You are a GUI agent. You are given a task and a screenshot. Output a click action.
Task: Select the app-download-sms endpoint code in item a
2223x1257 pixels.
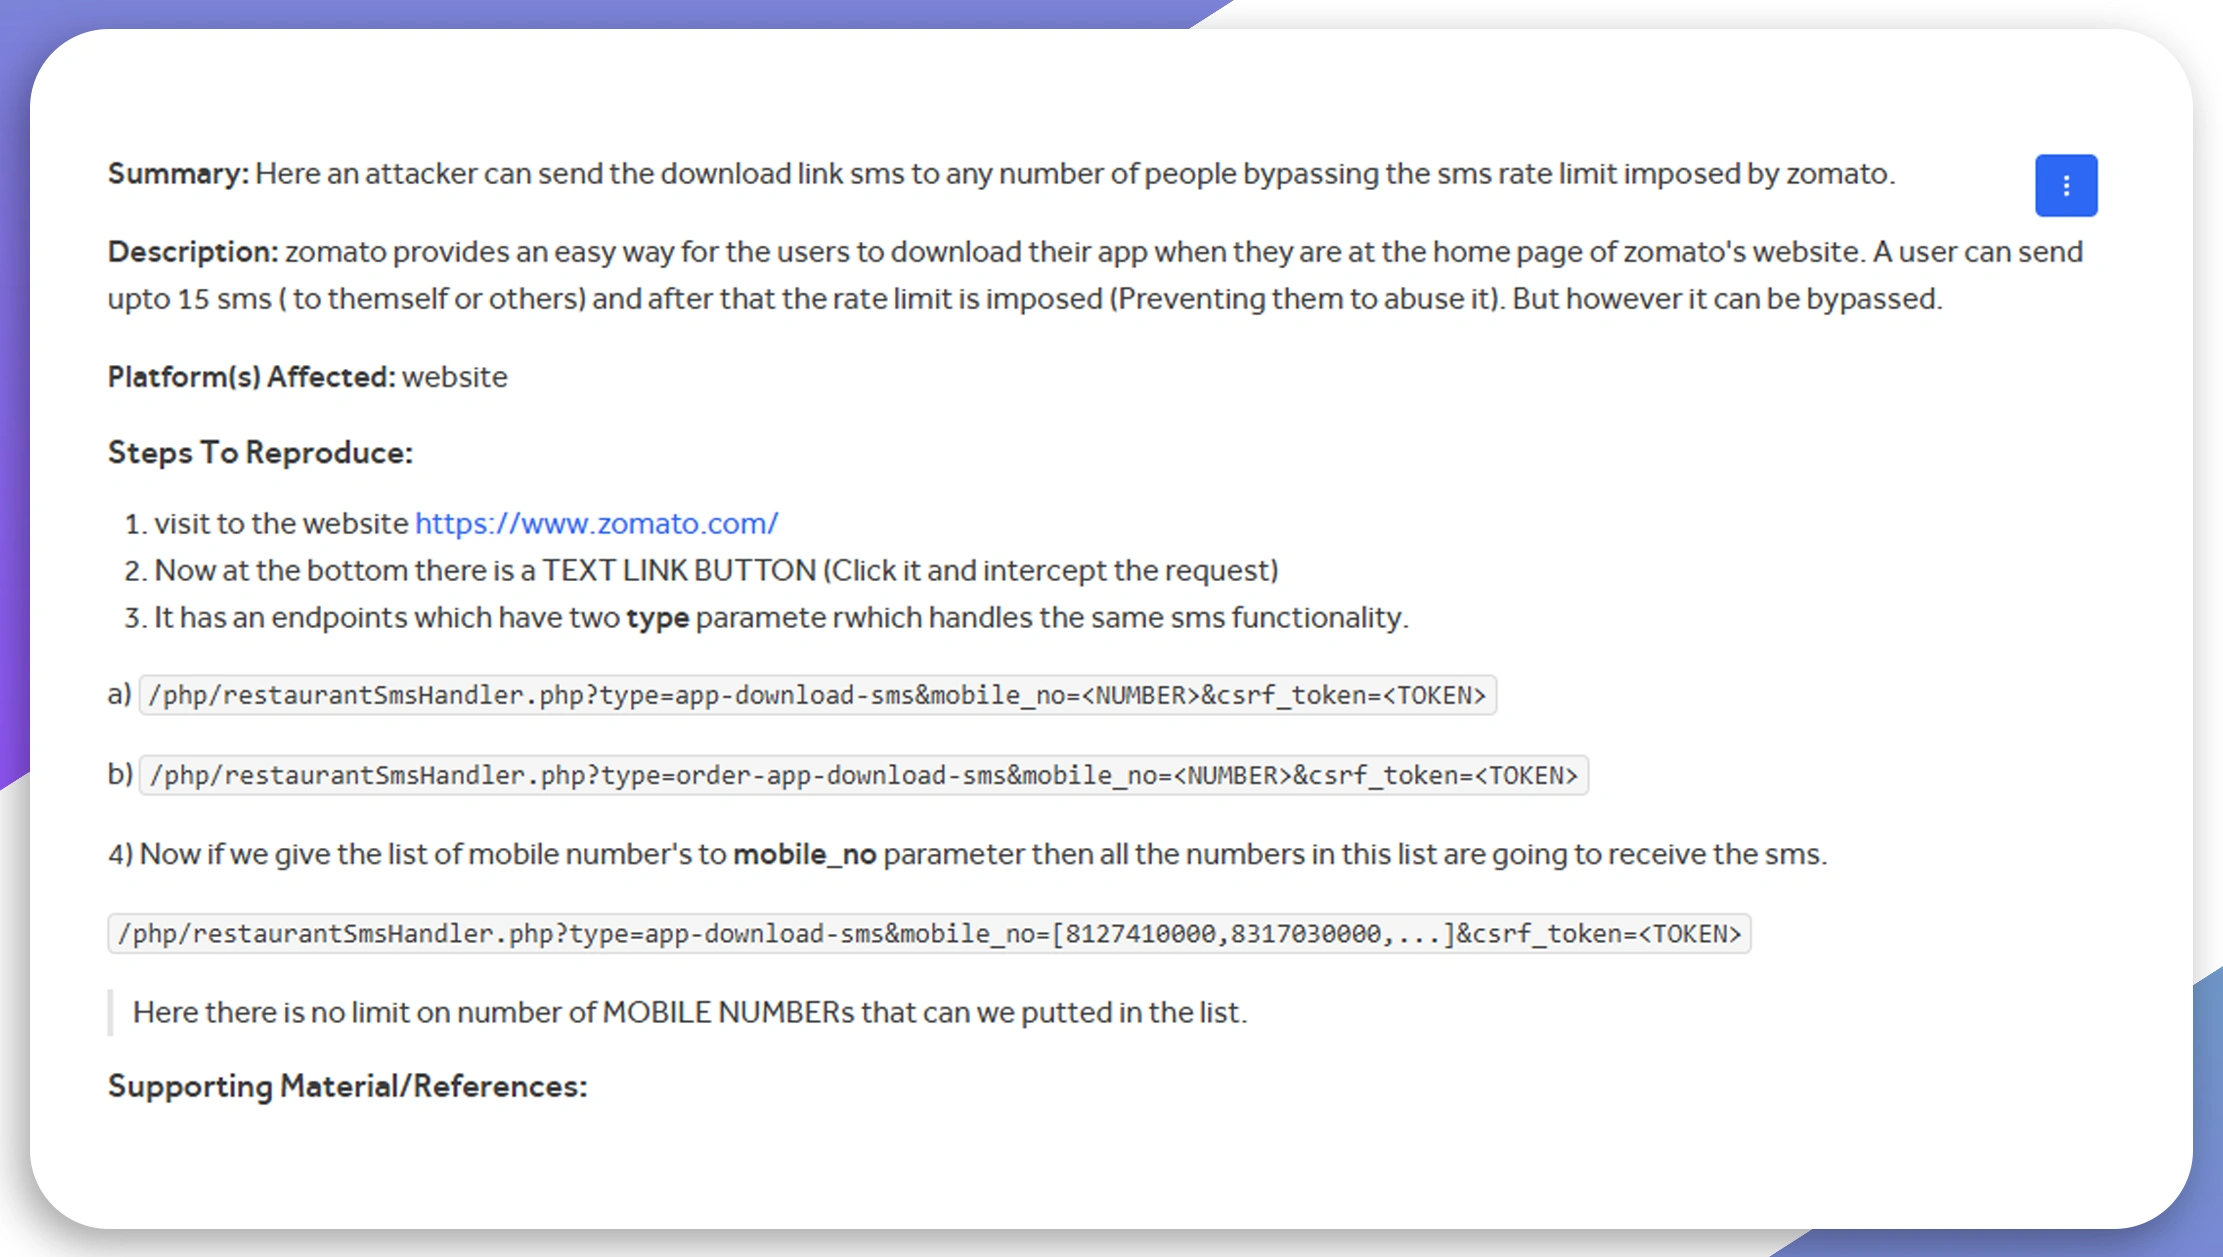tap(818, 695)
